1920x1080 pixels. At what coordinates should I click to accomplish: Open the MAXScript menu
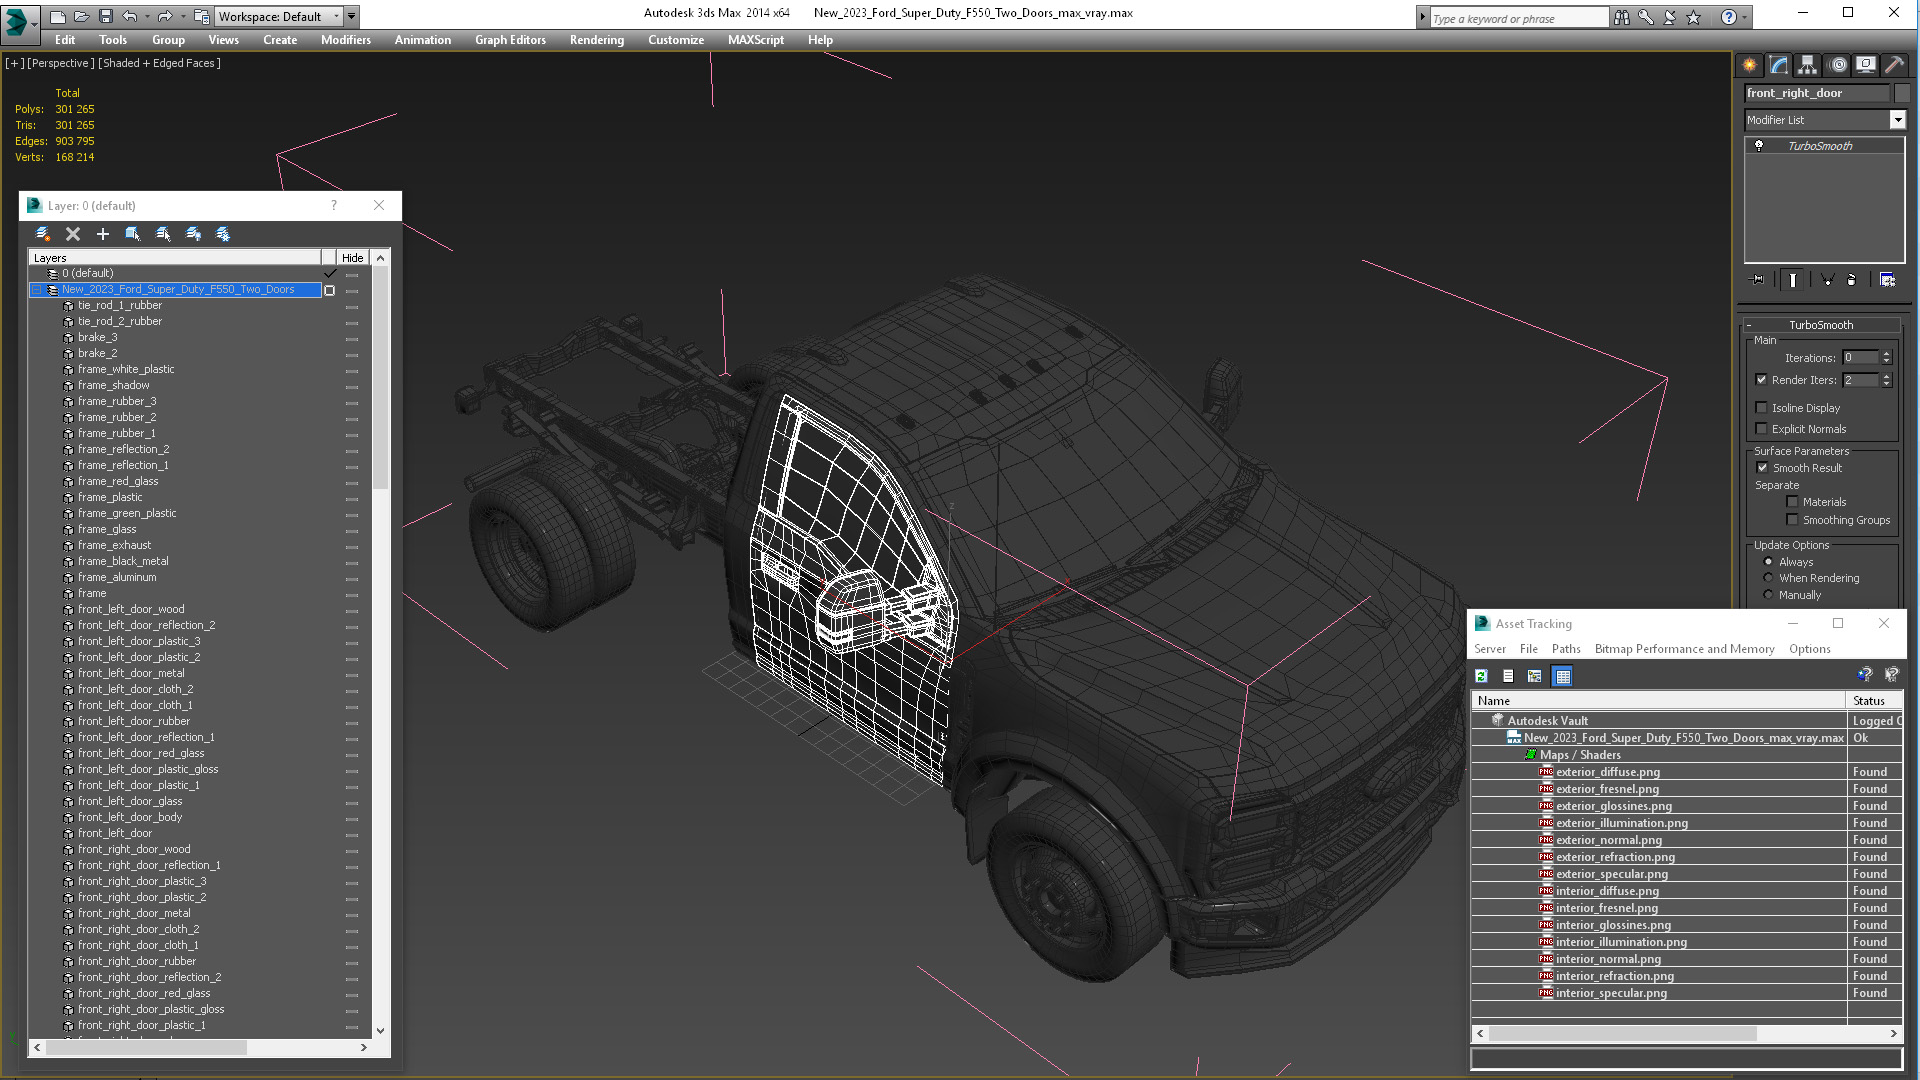pos(755,40)
